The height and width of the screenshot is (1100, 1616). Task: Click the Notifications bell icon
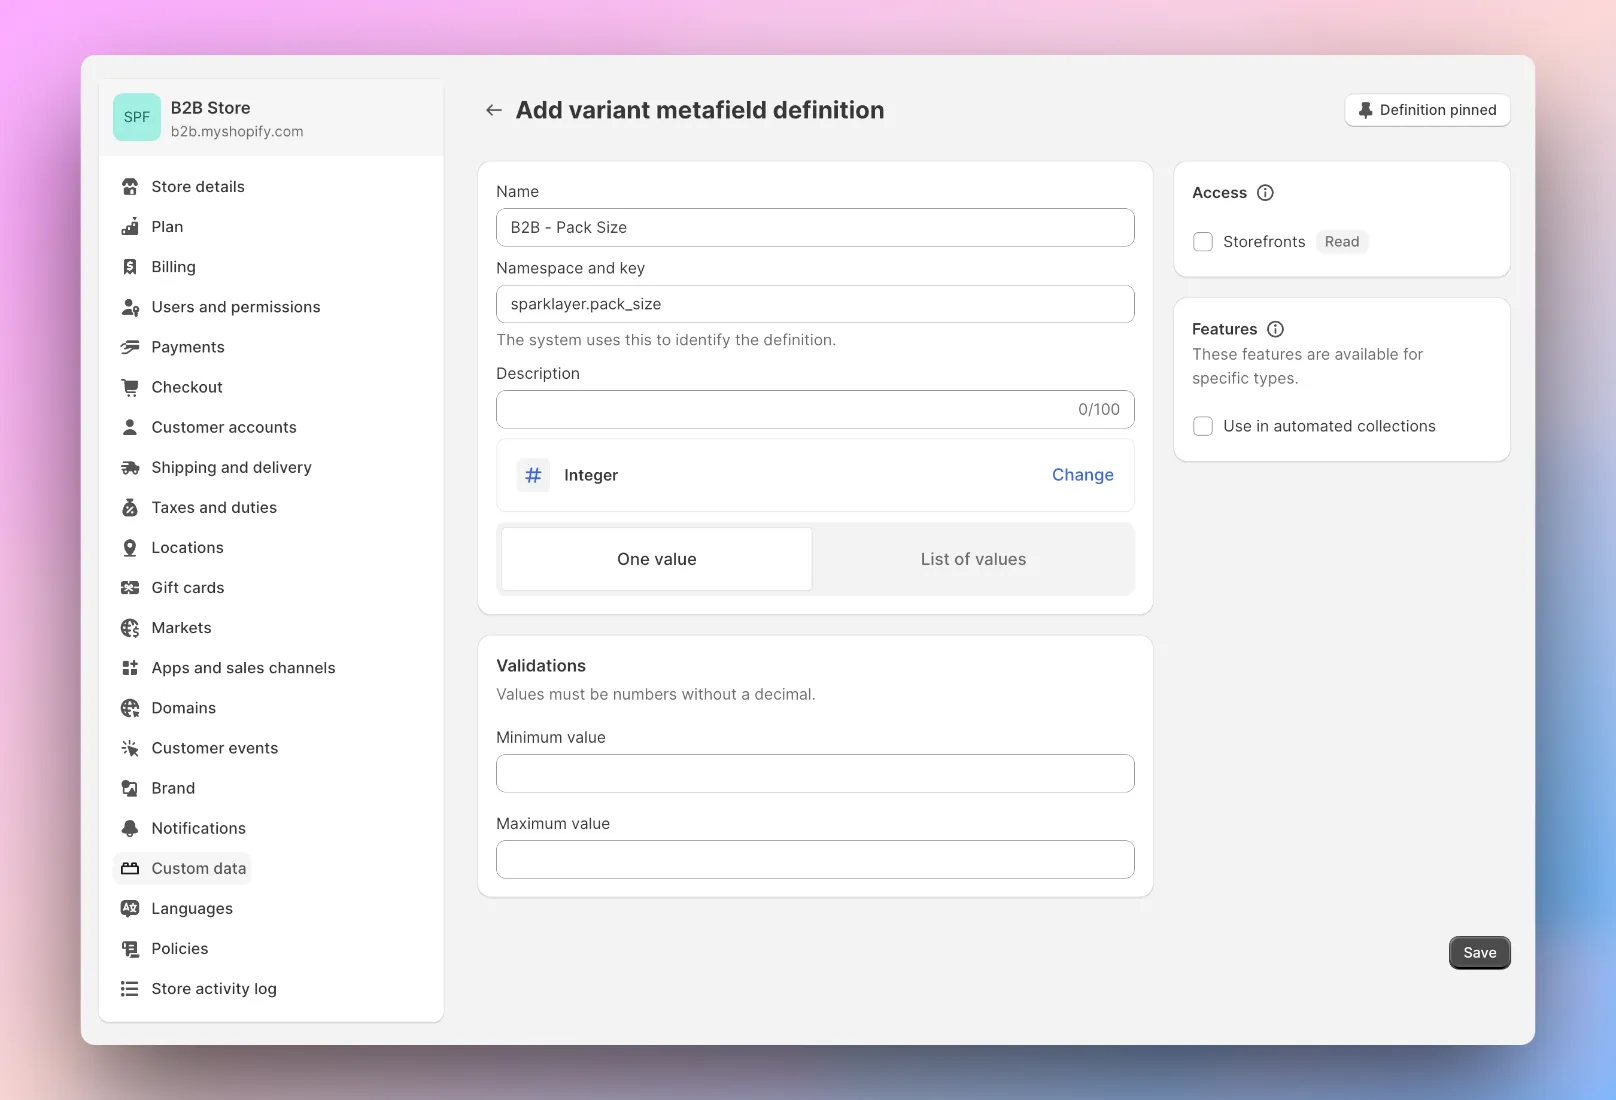click(130, 828)
